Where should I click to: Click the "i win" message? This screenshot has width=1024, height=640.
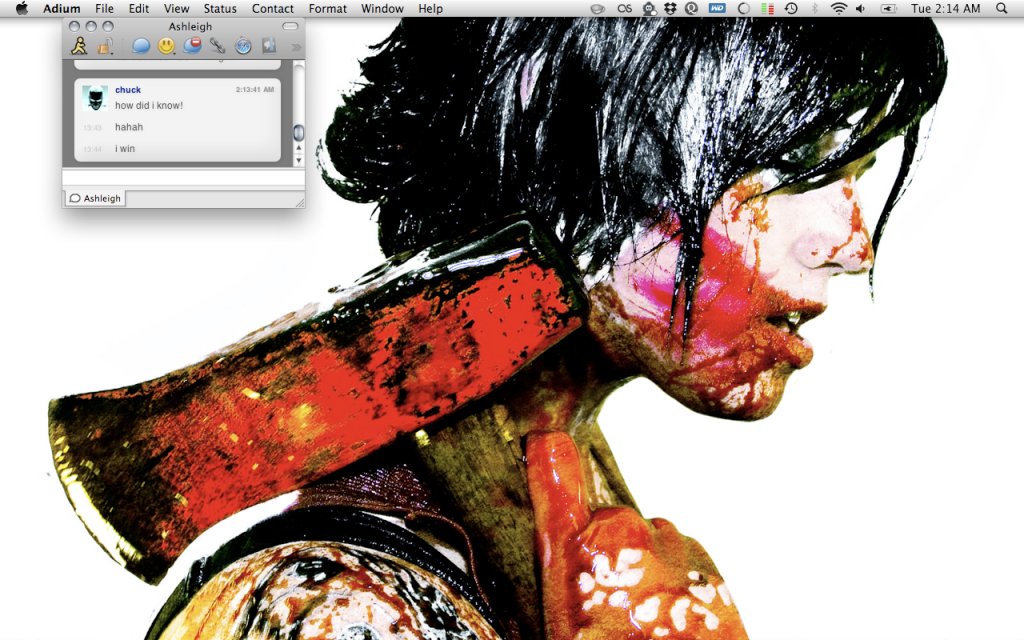(x=125, y=148)
